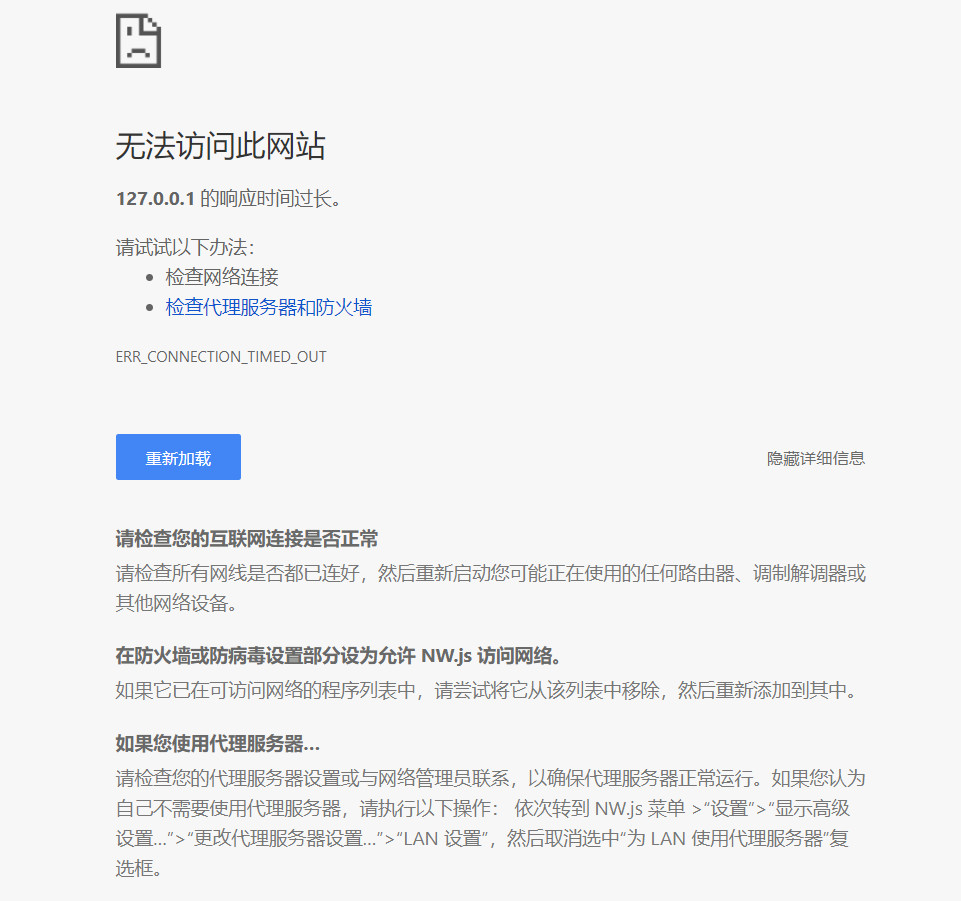Click paragraph starting 请检查所有网线是否都已连好
The height and width of the screenshot is (901, 961).
(x=490, y=588)
